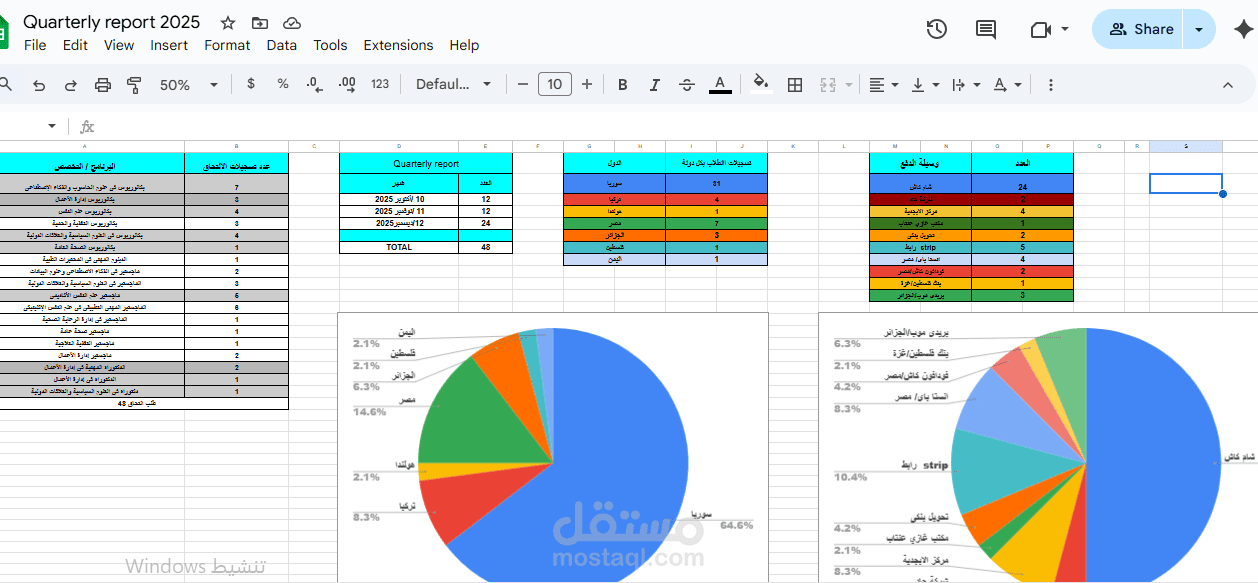Viewport: 1258px width, 583px height.
Task: Open the vertical align dropdown
Action: (x=925, y=85)
